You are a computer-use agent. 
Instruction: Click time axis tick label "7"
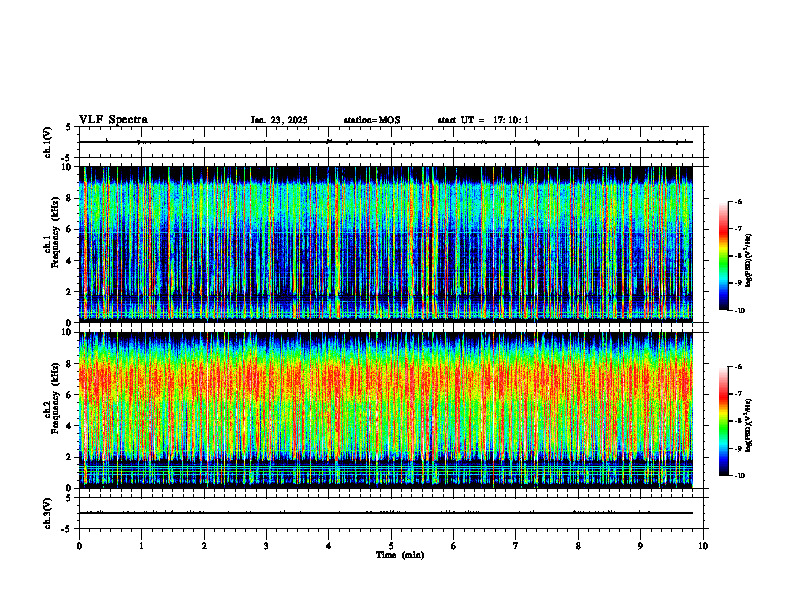(516, 546)
